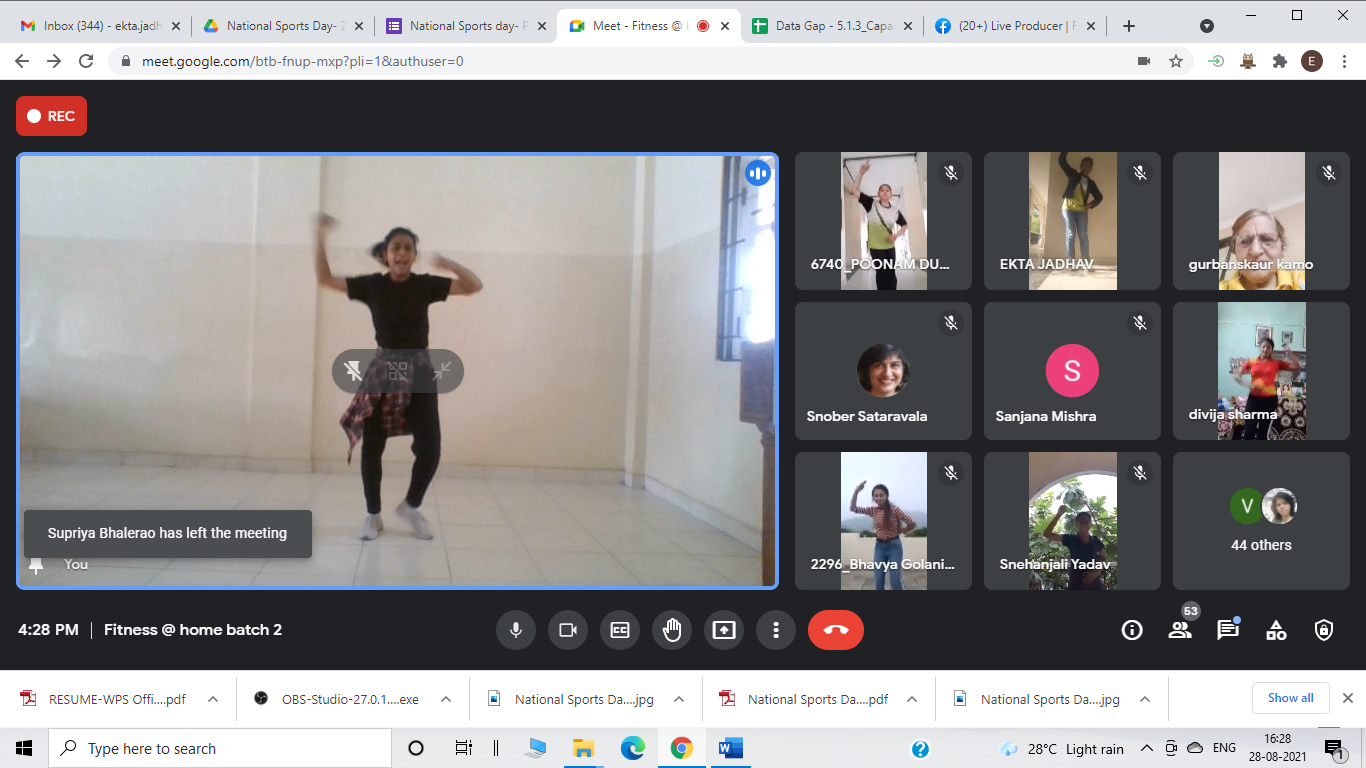Click the Show all downloads button
This screenshot has height=768, width=1366.
(1290, 698)
